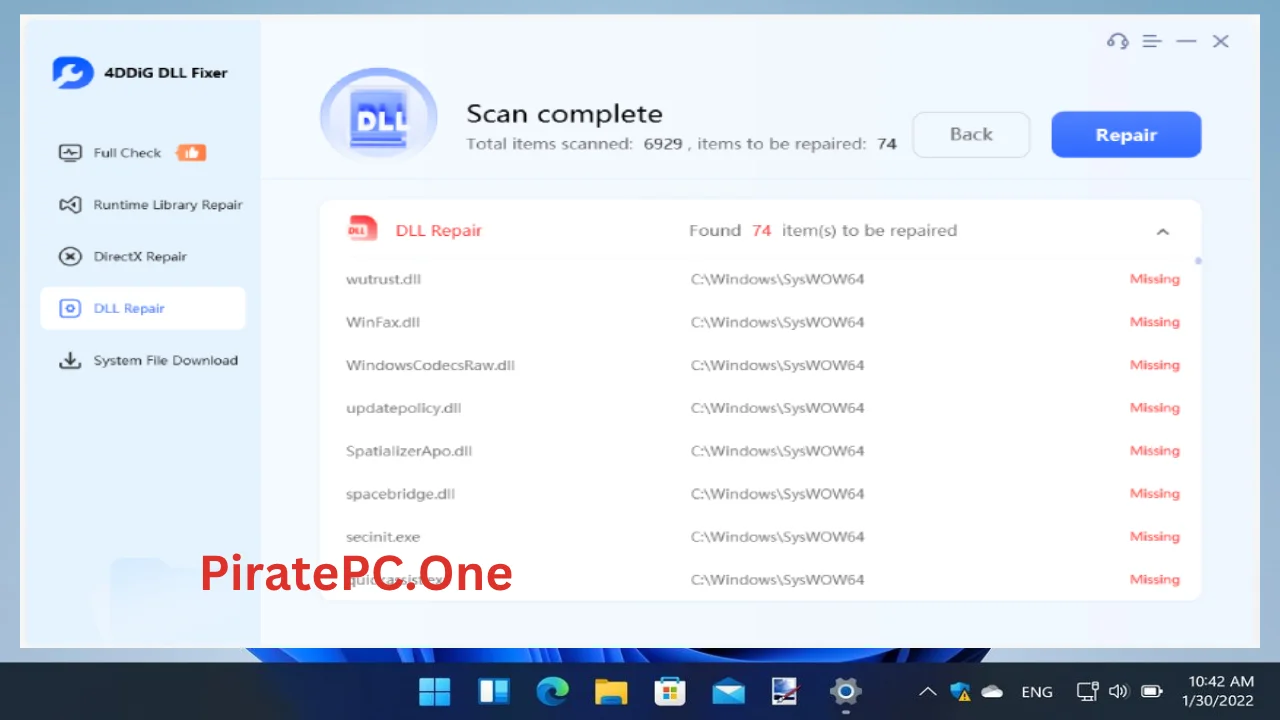1280x720 pixels.
Task: Show hidden icons in the system tray
Action: pyautogui.click(x=928, y=691)
